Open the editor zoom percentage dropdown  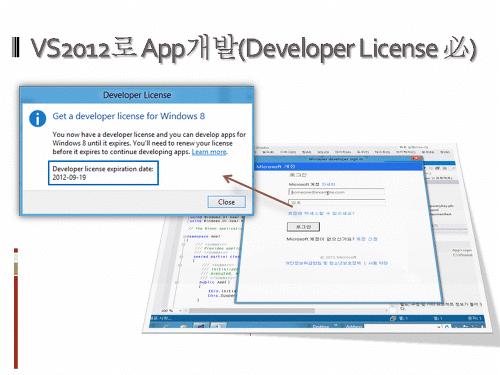pos(180,311)
